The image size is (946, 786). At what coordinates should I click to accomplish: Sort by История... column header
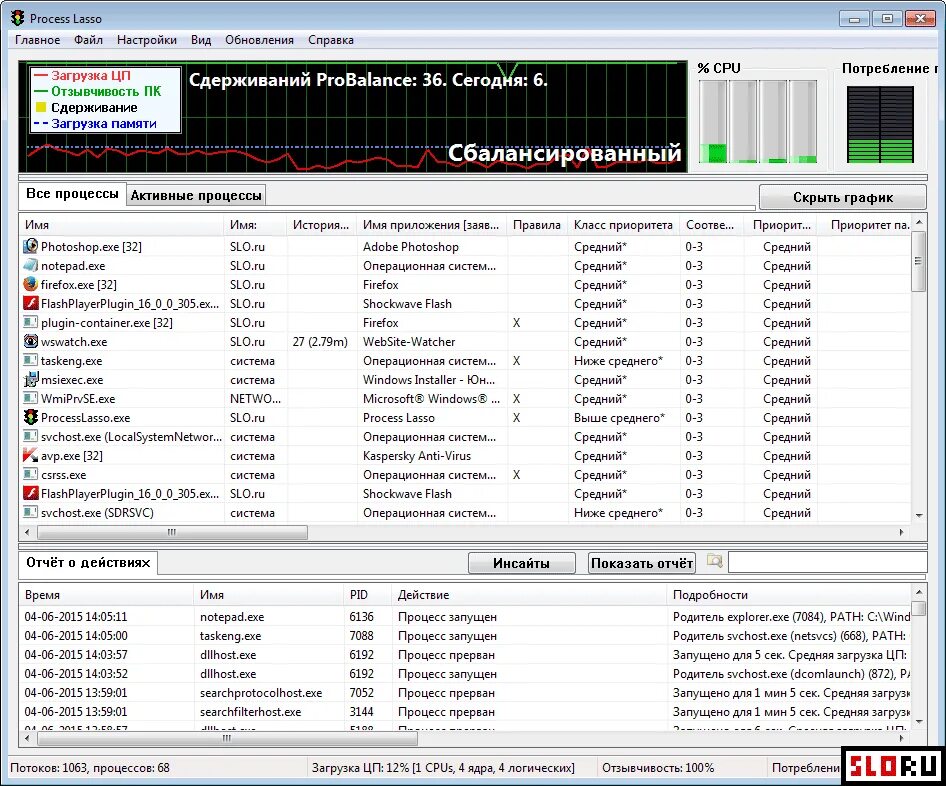pyautogui.click(x=321, y=225)
